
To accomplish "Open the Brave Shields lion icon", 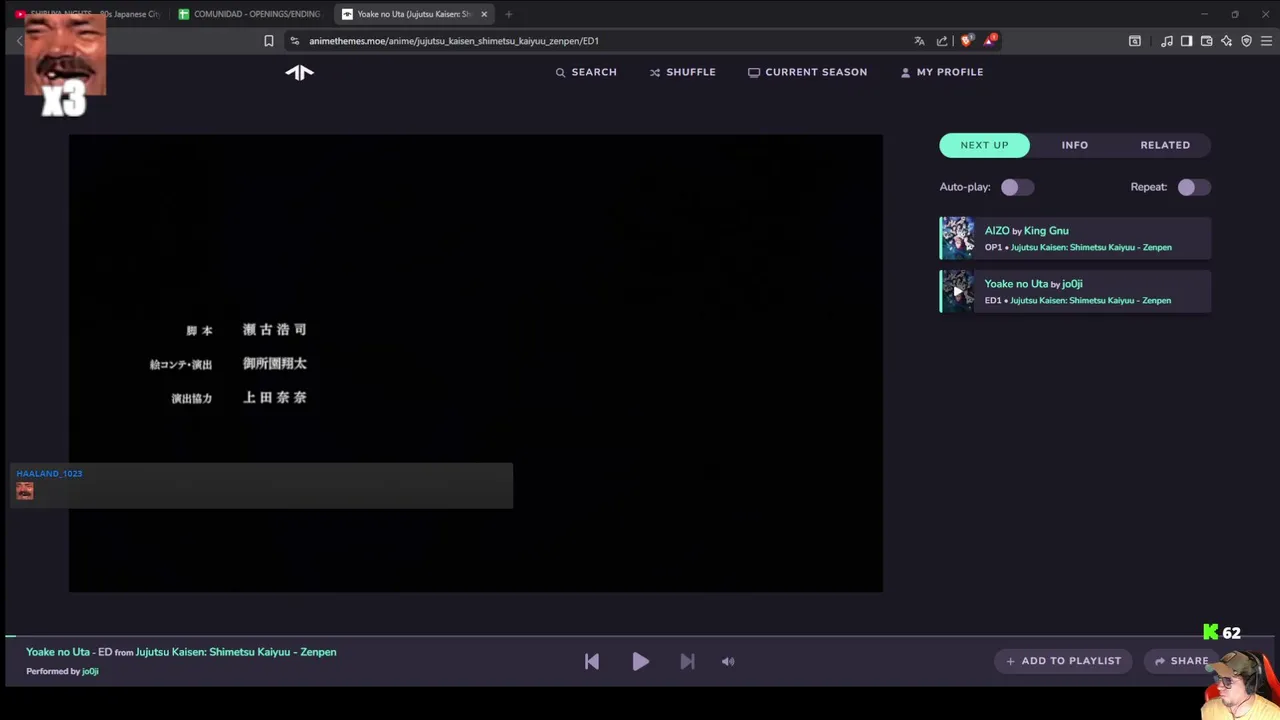I will pos(965,41).
